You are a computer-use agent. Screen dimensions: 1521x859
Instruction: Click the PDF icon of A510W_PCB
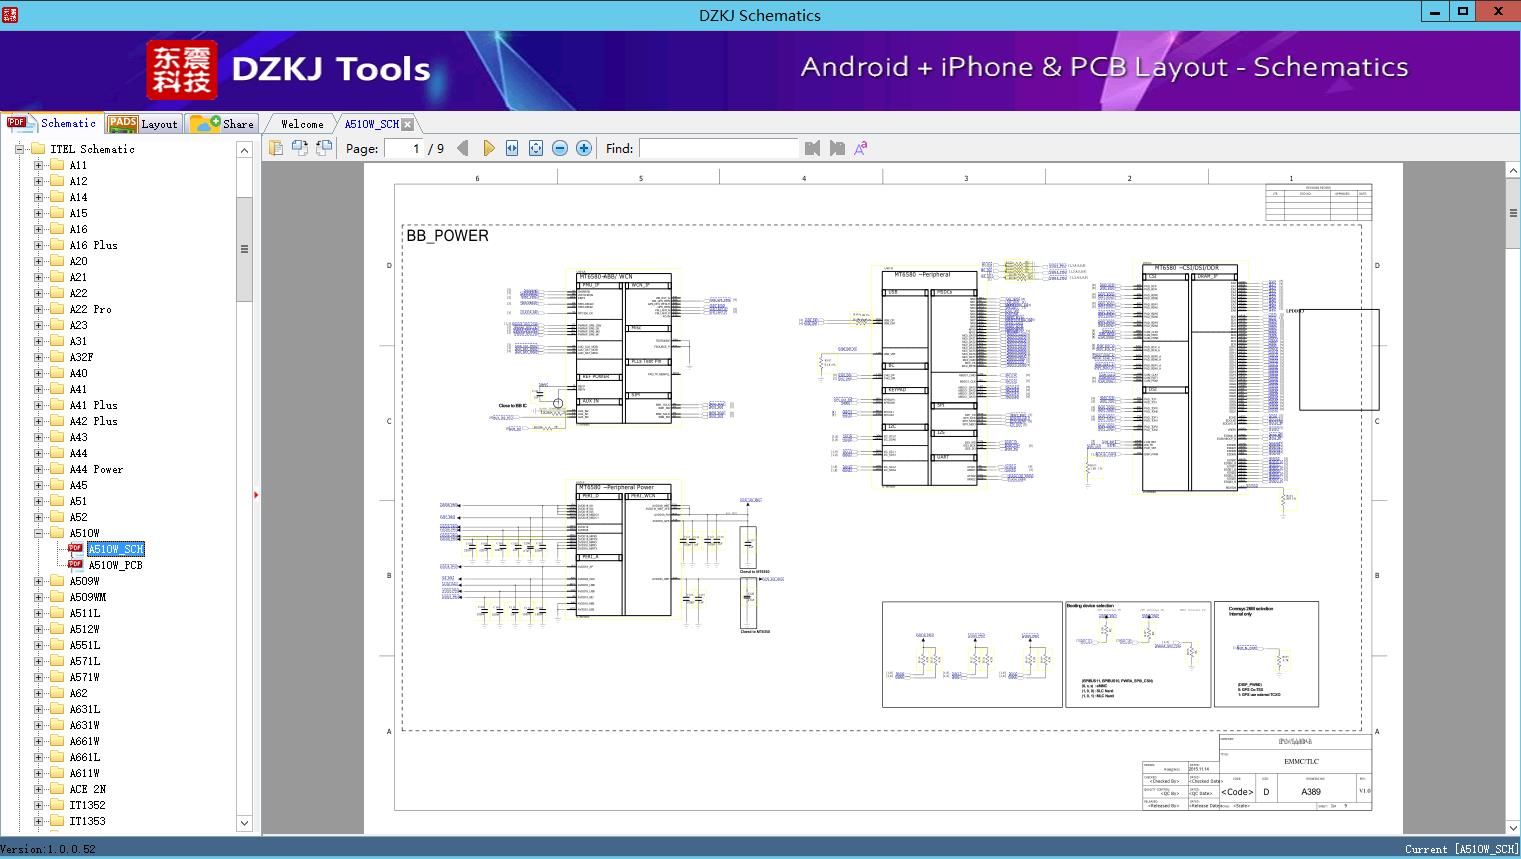[75, 565]
